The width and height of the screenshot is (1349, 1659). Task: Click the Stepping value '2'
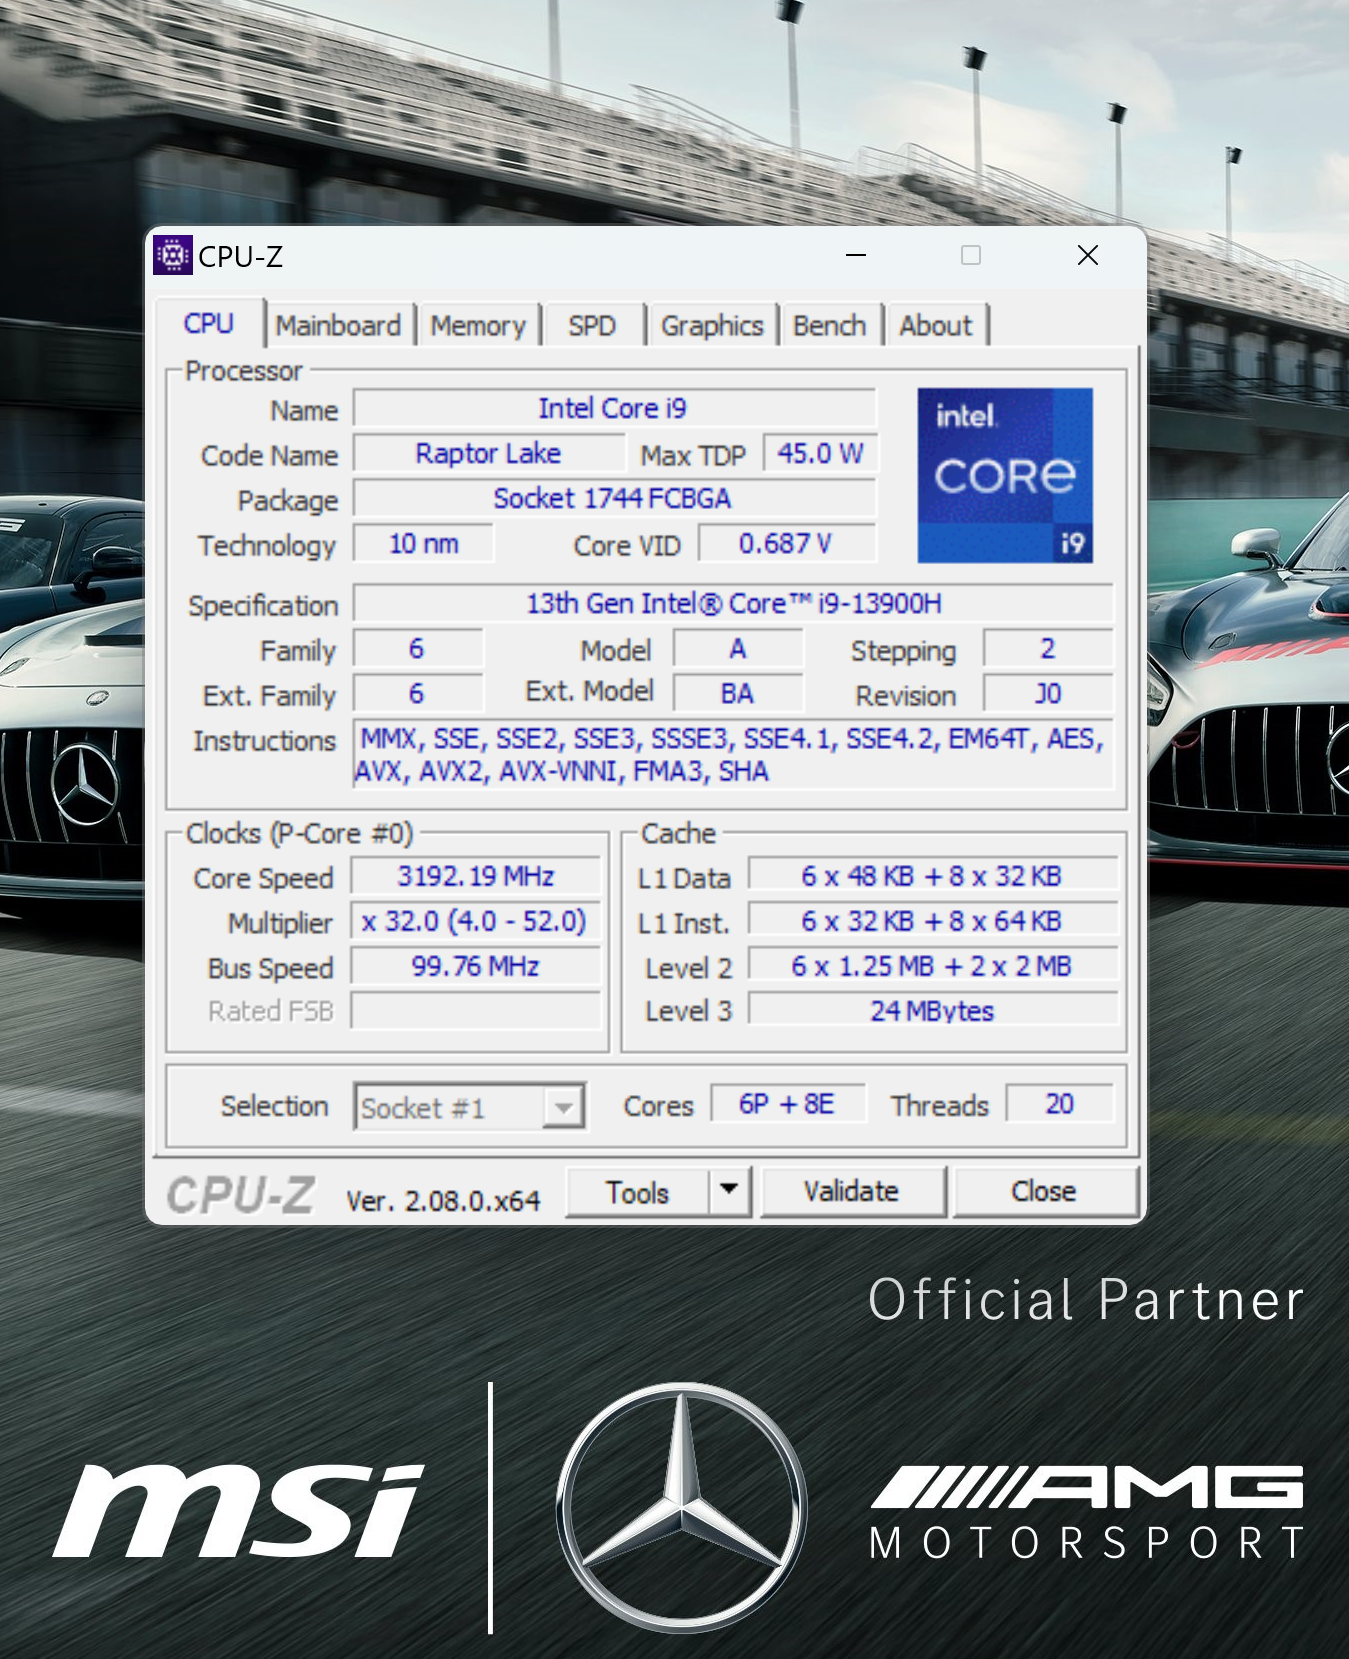[1048, 649]
